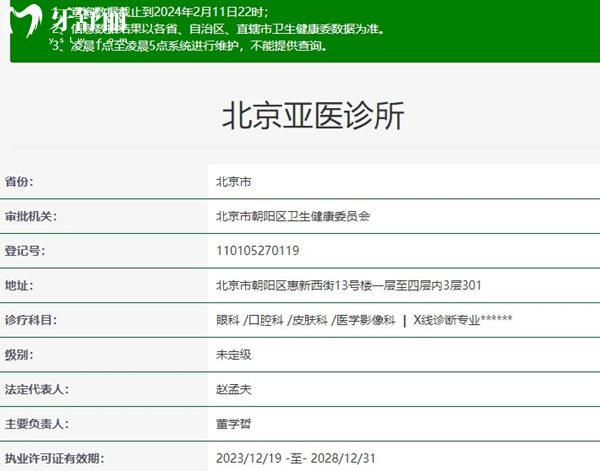
Task: Click the 级别 label
Action: click(19, 355)
